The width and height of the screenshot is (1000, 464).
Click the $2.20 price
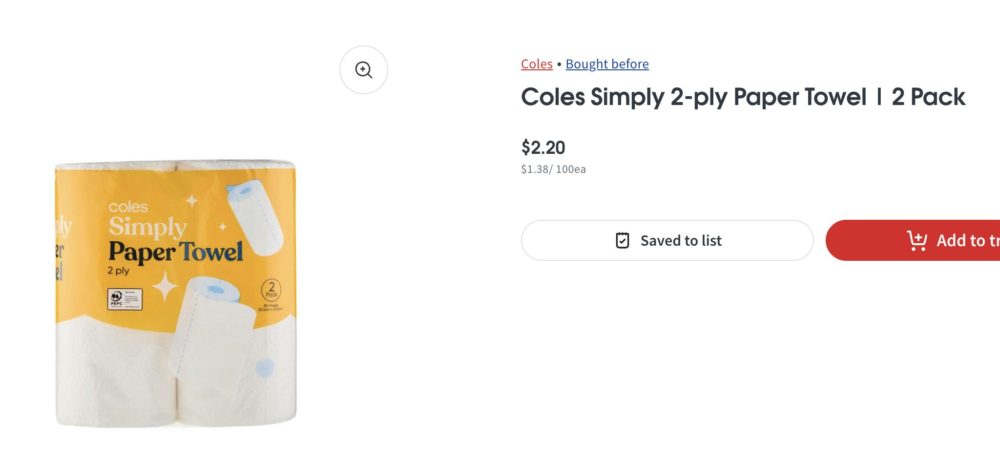543,147
